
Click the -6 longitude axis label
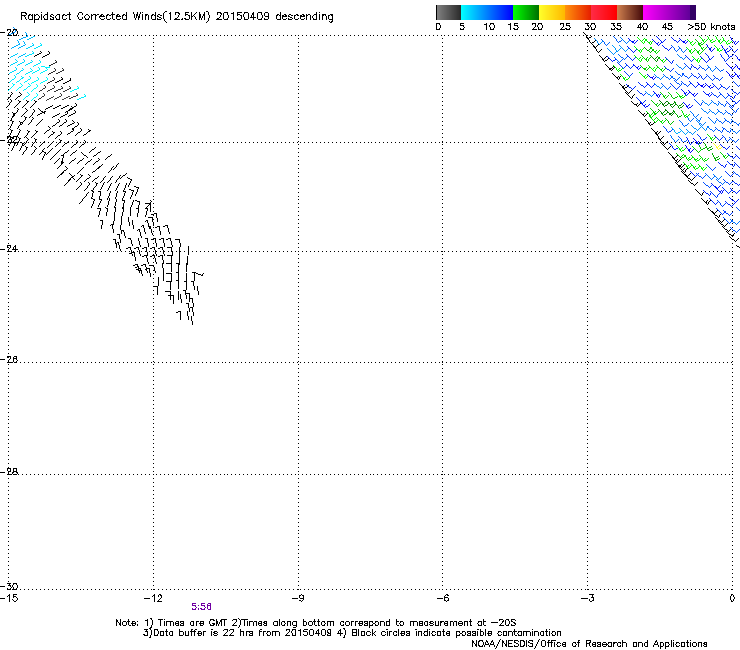pos(443,598)
